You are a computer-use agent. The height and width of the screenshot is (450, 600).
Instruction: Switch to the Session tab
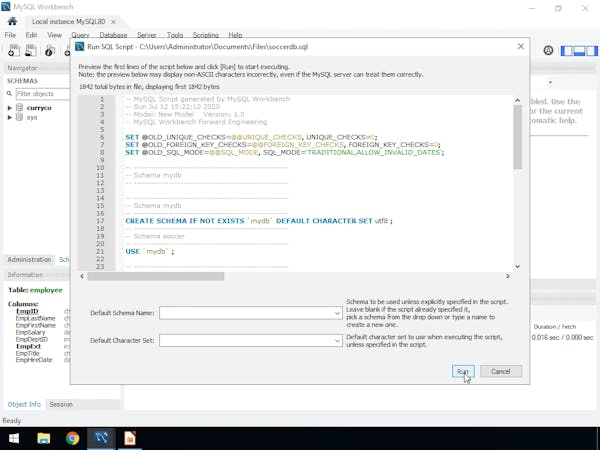[61, 404]
